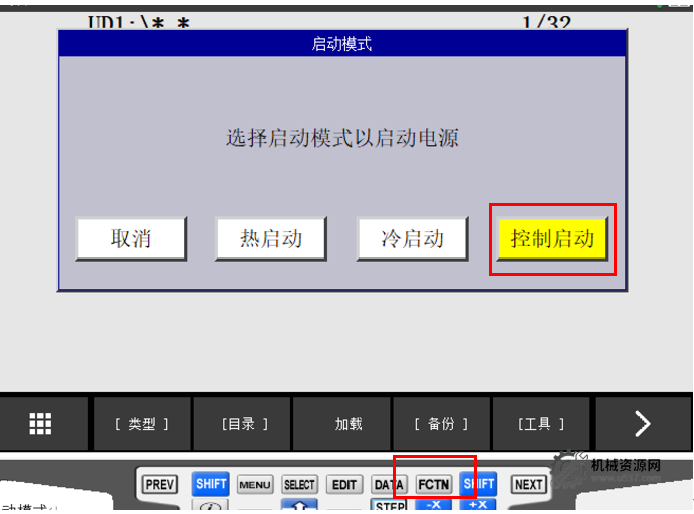Hit the blue up-arrow cursor key
This screenshot has width=694, height=514.
[x=299, y=506]
